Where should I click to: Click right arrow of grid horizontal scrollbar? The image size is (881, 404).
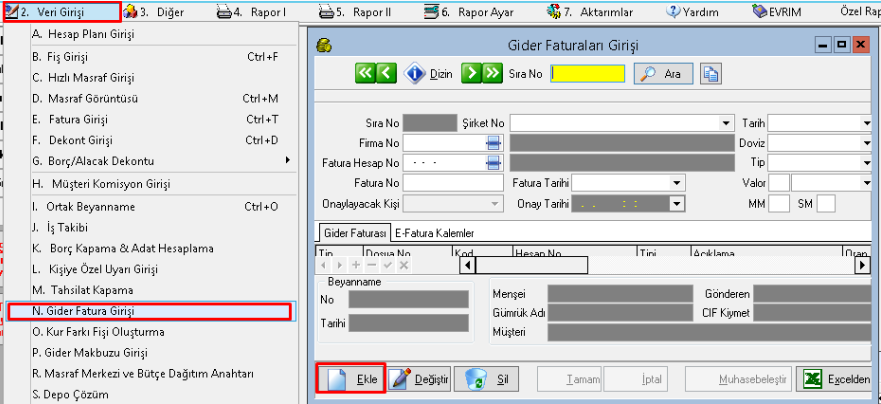(862, 265)
